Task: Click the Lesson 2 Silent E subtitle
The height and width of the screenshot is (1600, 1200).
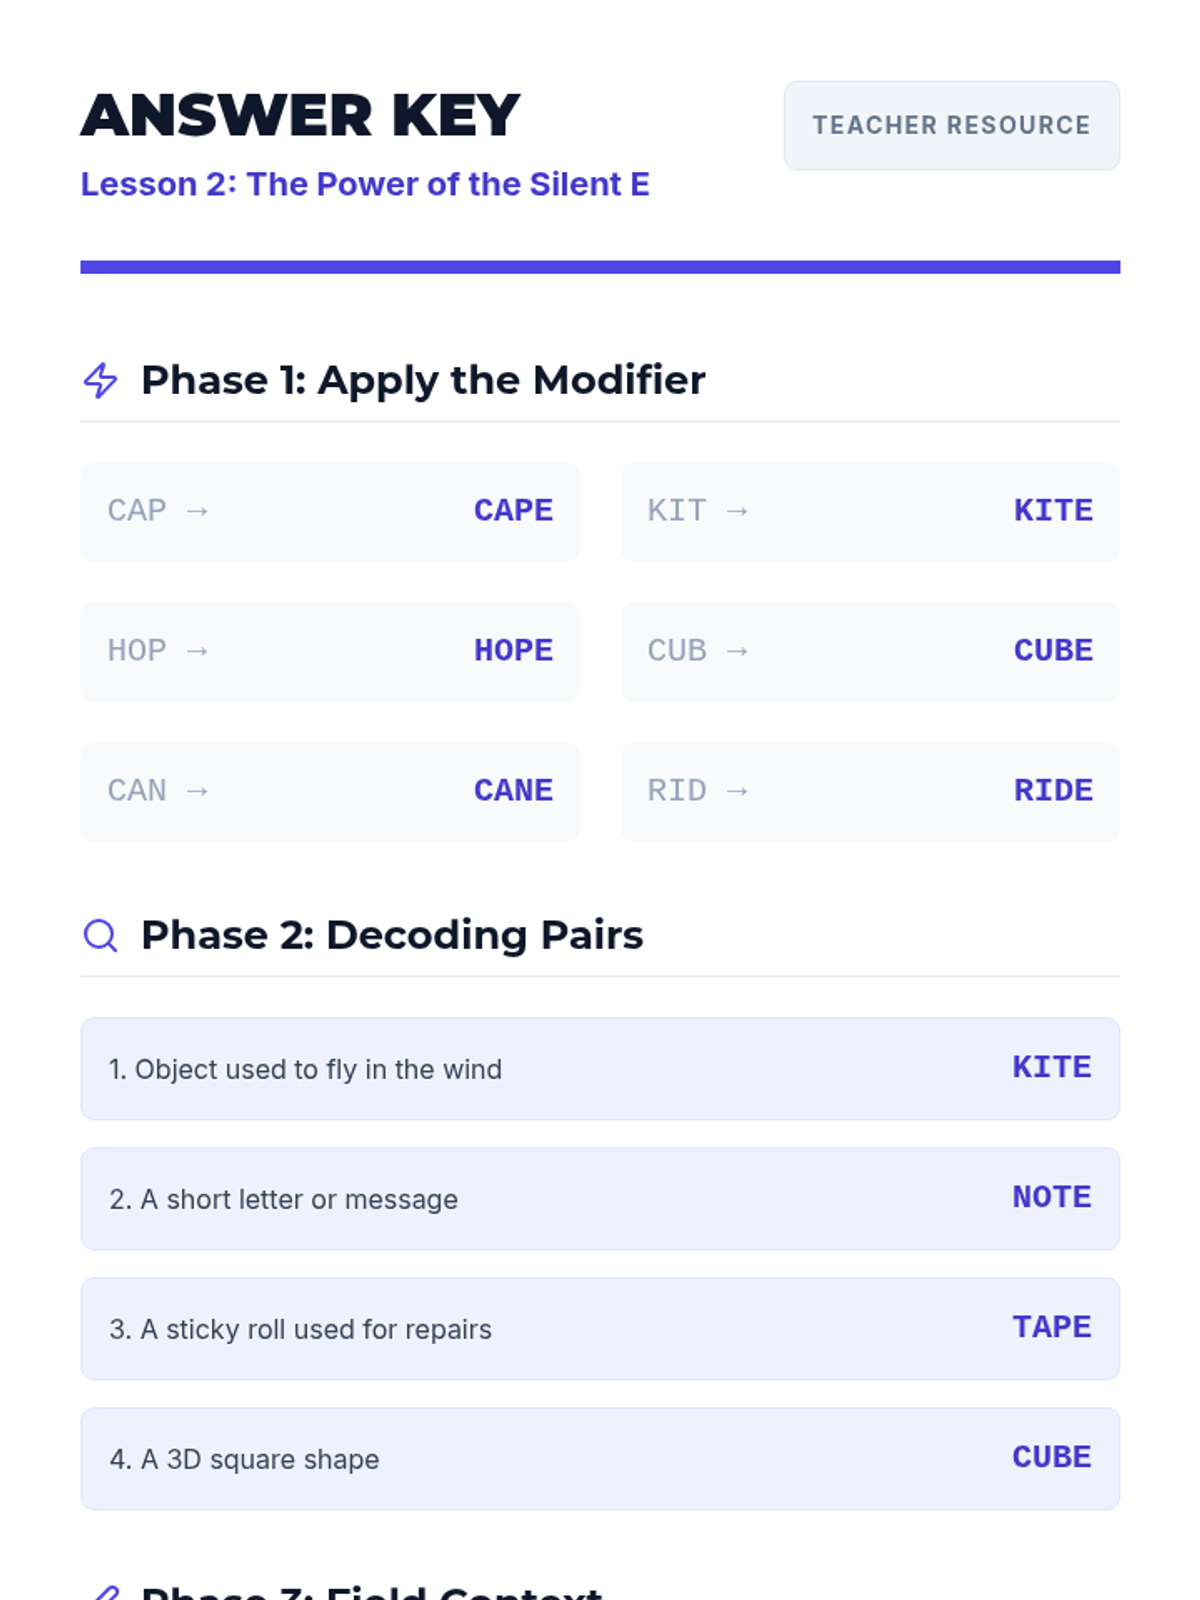Action: point(365,184)
